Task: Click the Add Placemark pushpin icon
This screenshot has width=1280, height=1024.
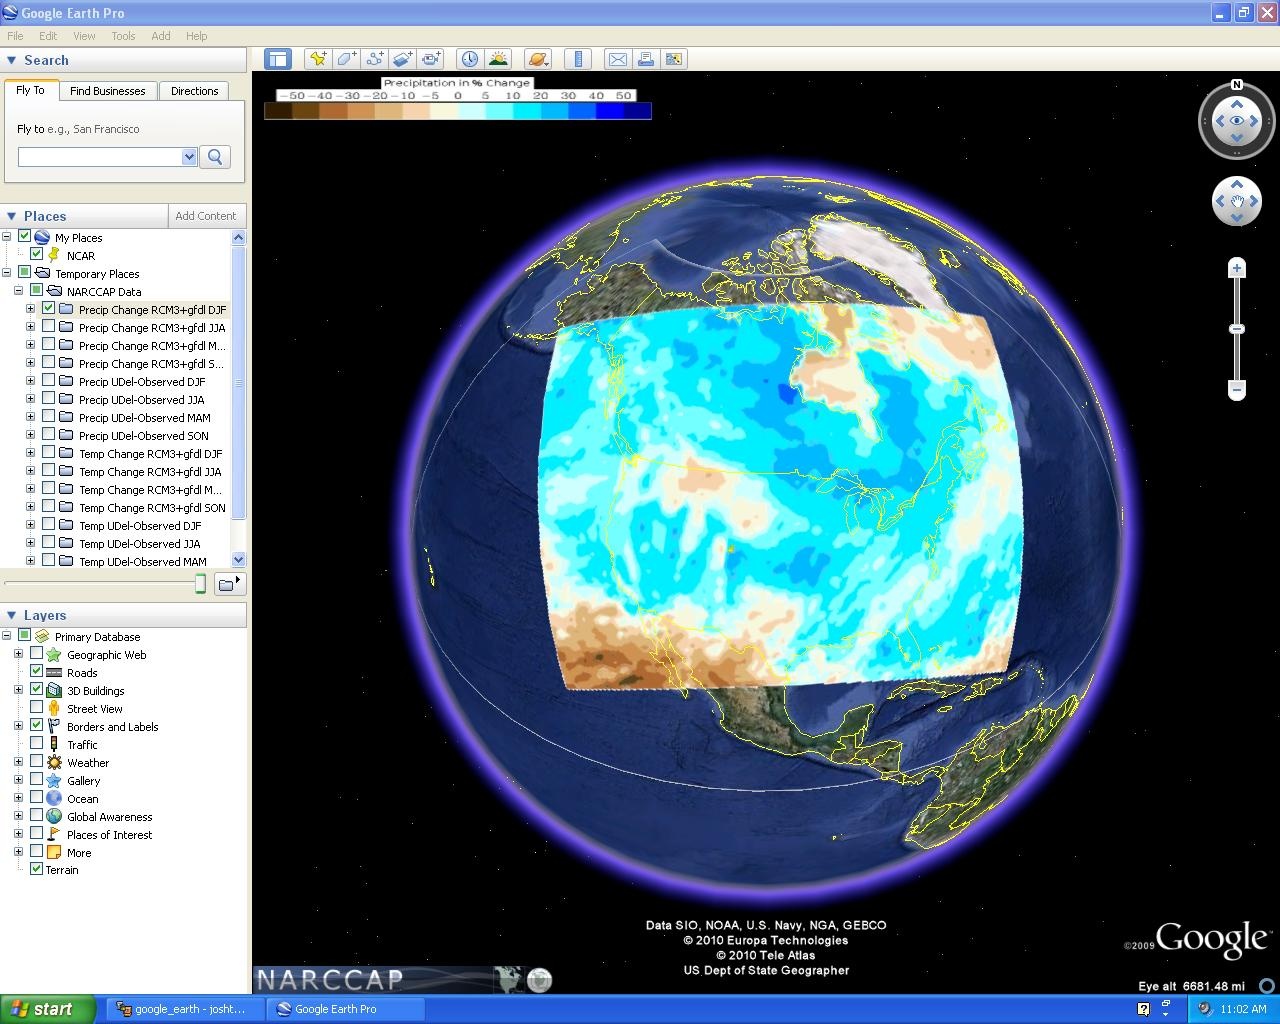Action: click(x=318, y=59)
